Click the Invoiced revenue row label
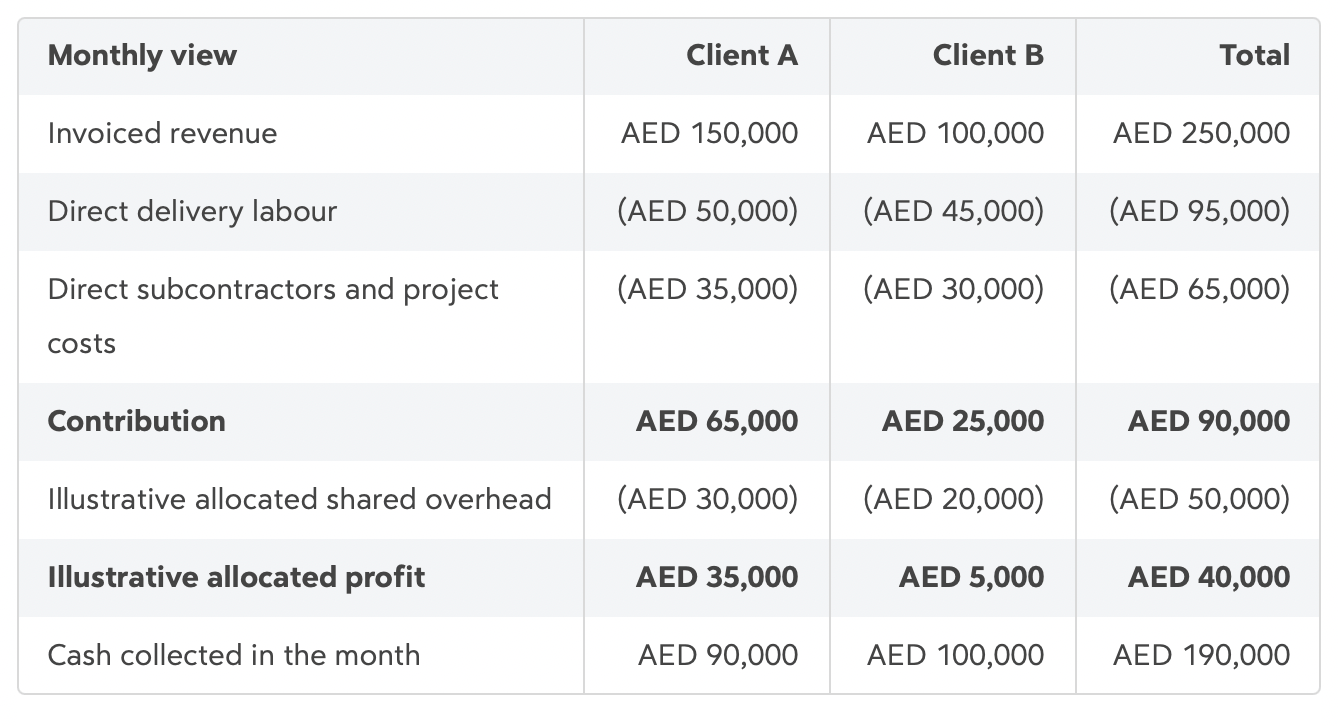 tap(163, 133)
